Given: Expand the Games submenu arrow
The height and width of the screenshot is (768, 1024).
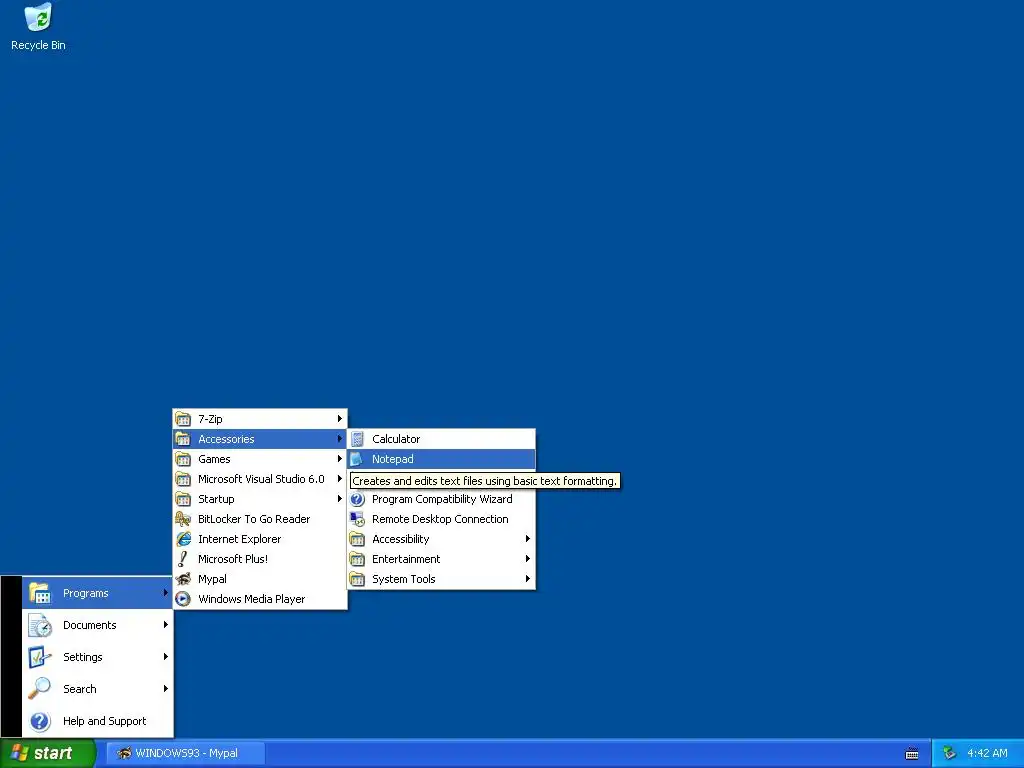Looking at the screenshot, I should click(340, 459).
